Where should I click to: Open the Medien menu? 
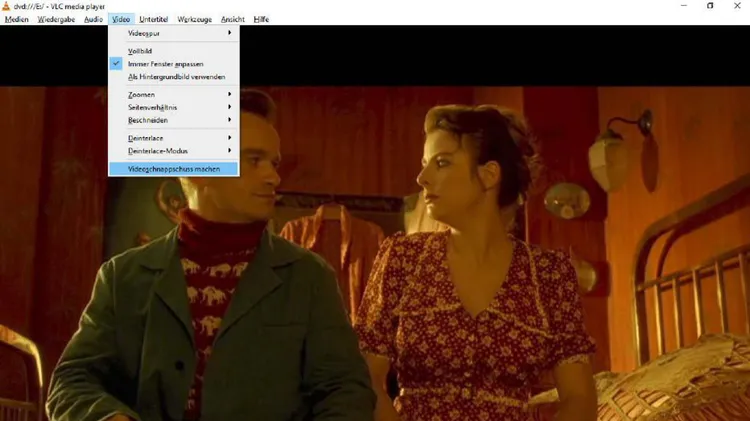[17, 19]
